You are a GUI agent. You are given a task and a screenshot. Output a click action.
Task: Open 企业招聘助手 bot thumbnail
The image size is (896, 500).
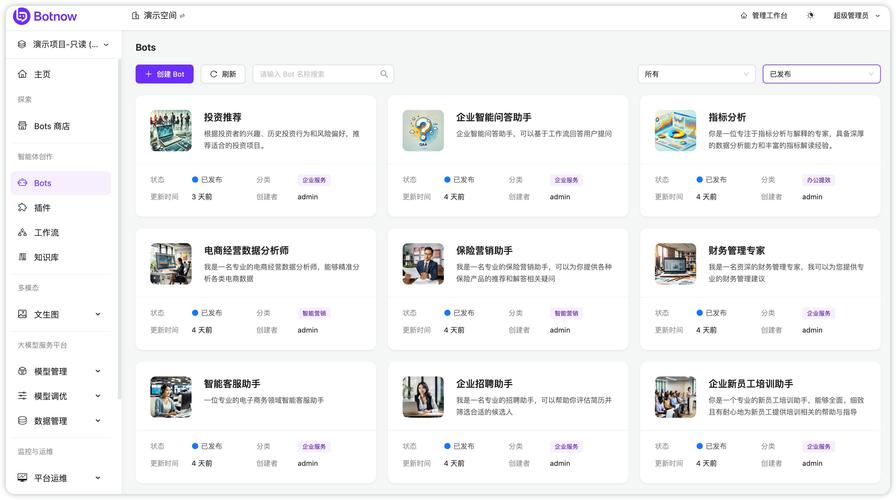coord(423,397)
